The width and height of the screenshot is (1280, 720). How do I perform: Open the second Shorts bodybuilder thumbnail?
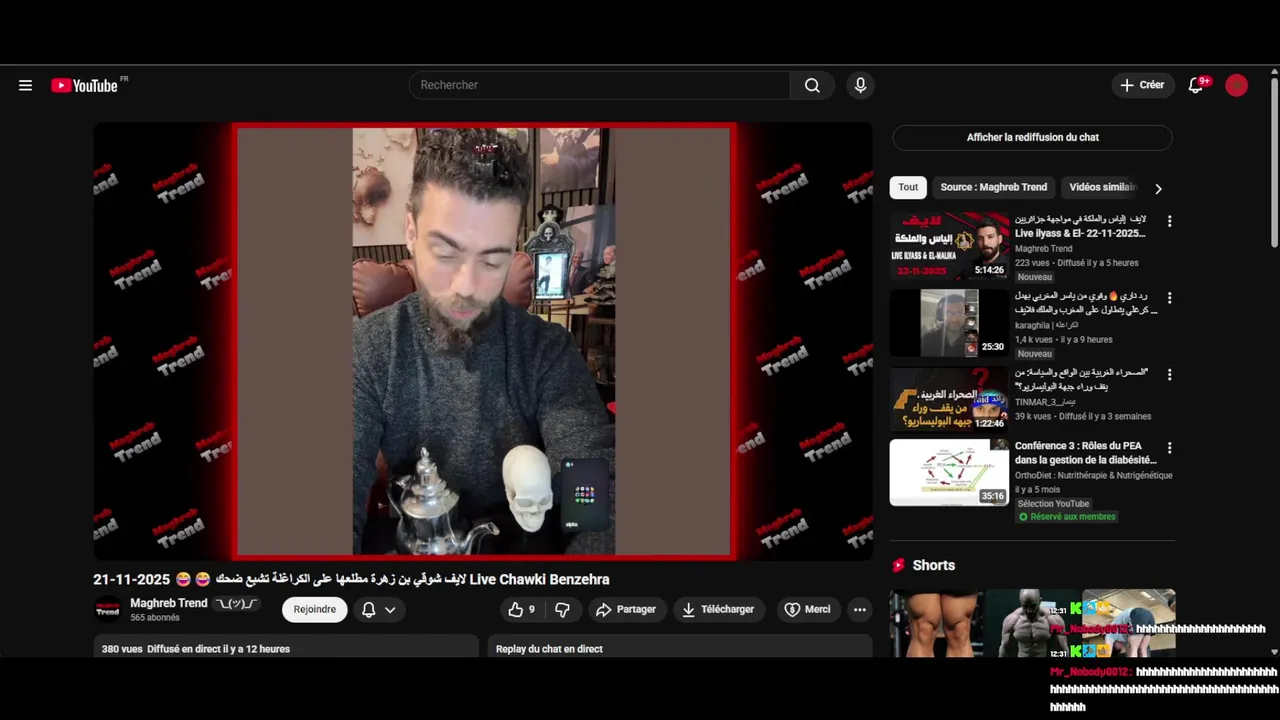1033,623
